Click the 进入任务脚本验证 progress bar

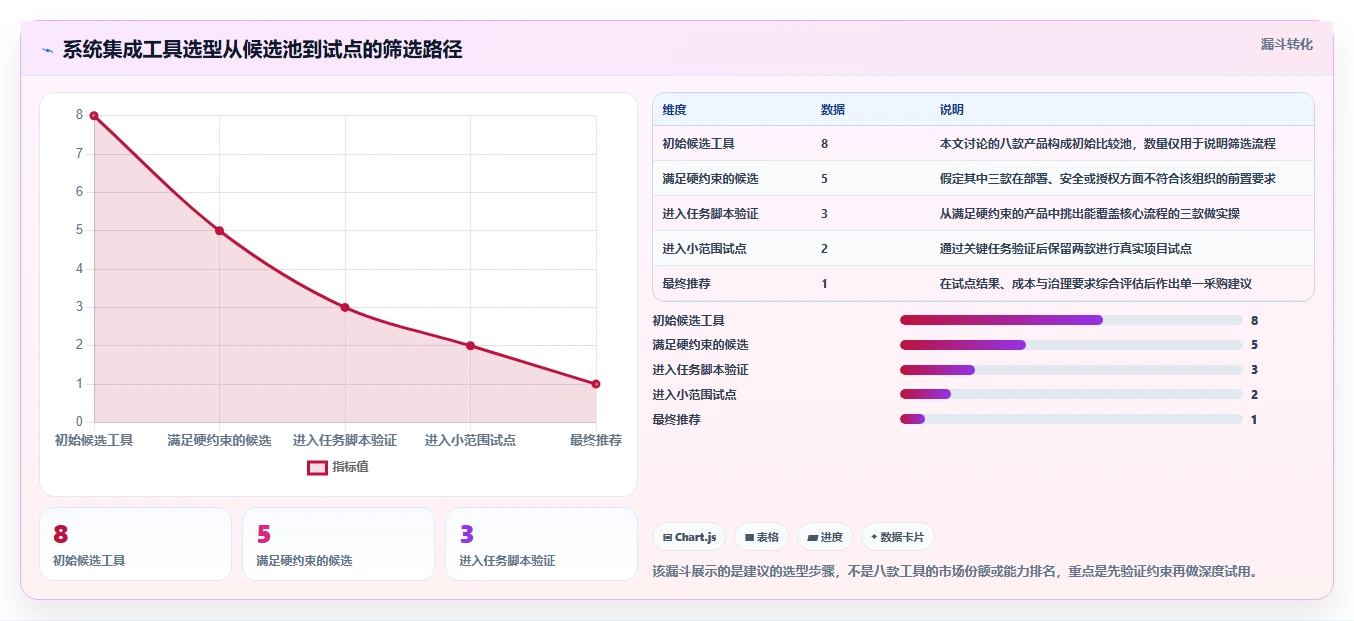[1071, 370]
